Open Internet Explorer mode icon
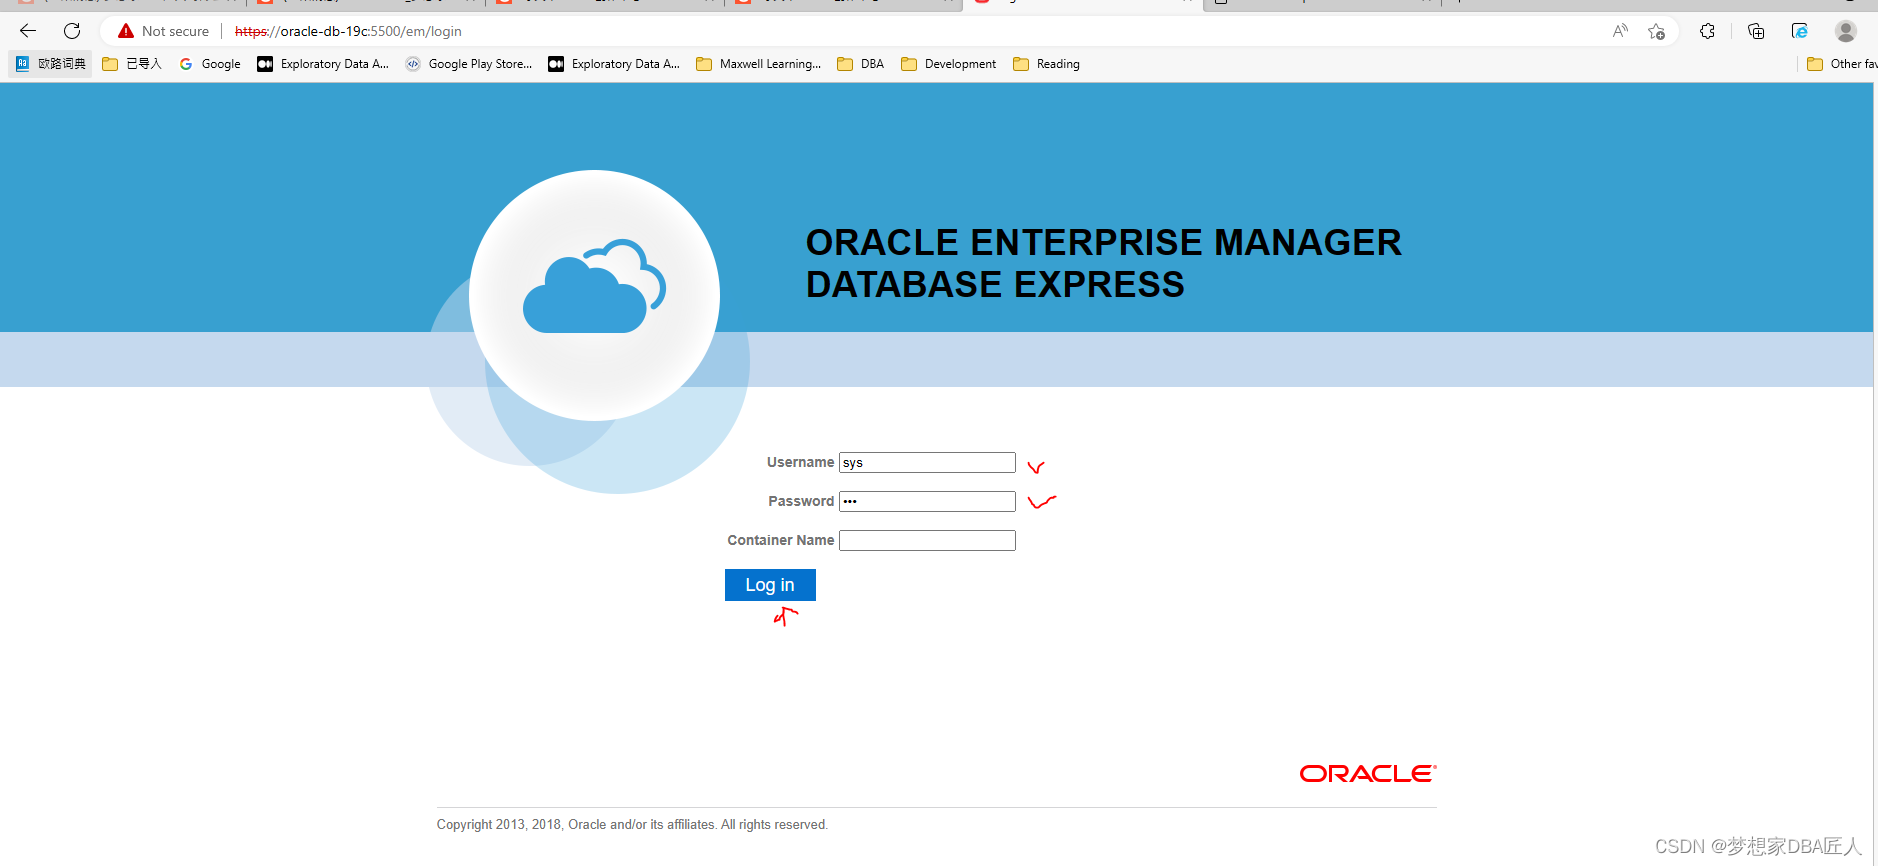 pyautogui.click(x=1800, y=31)
